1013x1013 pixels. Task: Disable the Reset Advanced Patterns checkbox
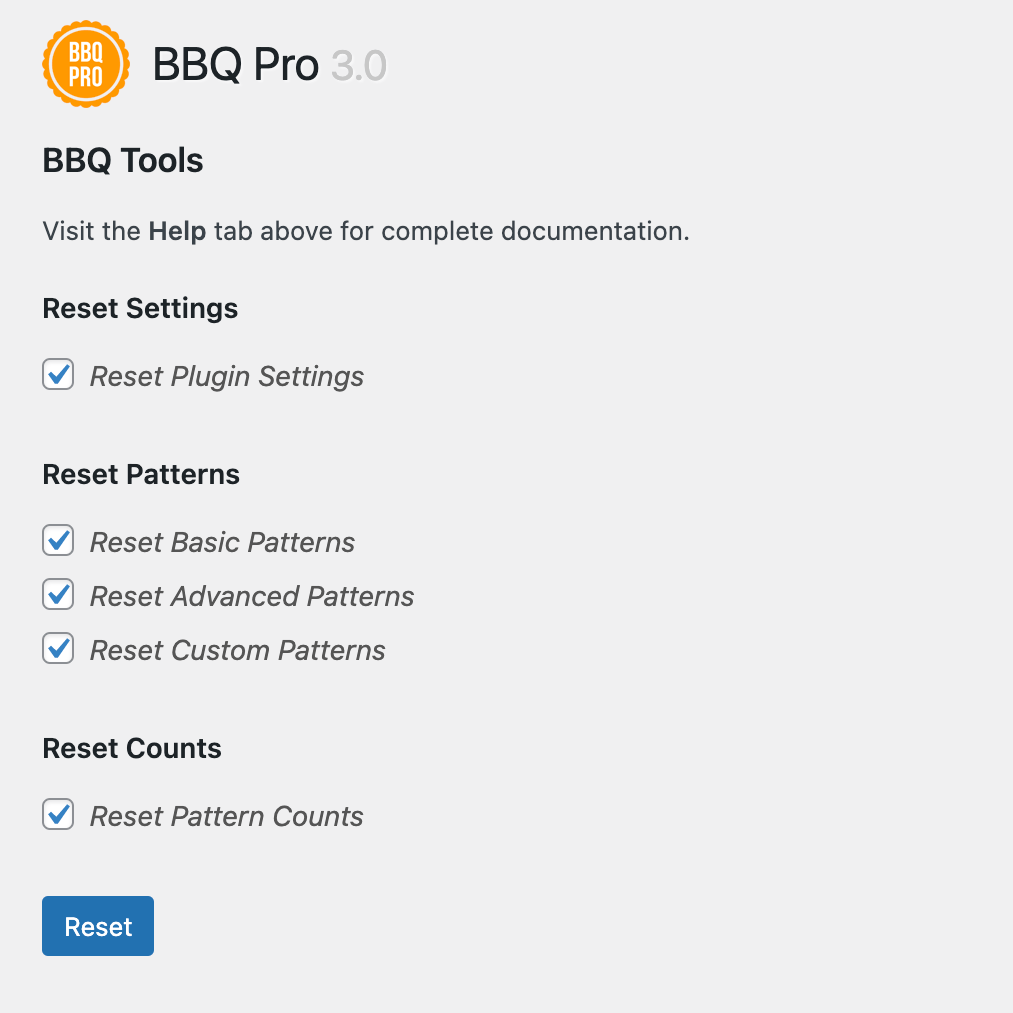(58, 595)
